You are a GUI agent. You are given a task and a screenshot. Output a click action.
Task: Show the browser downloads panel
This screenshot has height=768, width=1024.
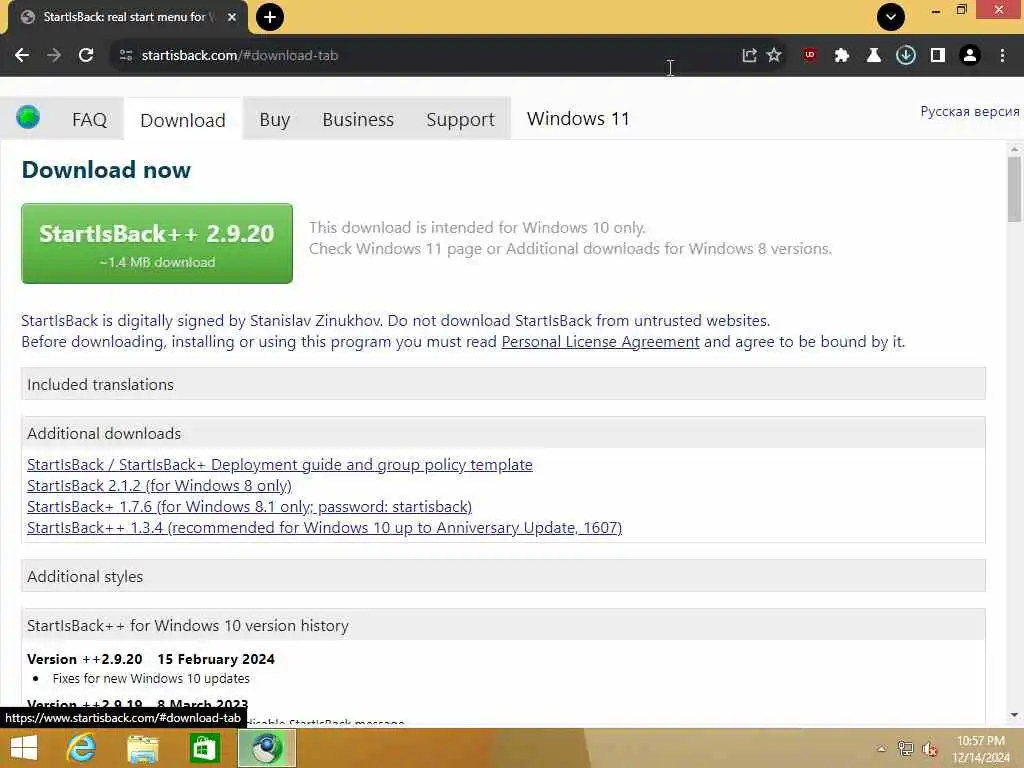(906, 56)
